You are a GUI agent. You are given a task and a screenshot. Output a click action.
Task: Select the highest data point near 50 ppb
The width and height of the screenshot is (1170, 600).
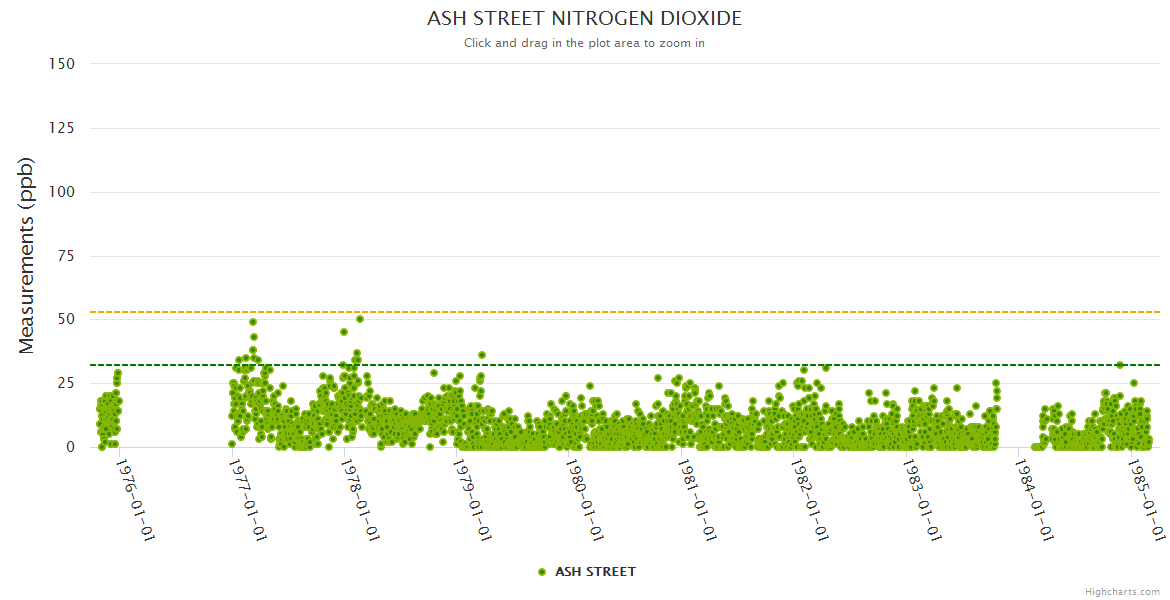coord(360,319)
